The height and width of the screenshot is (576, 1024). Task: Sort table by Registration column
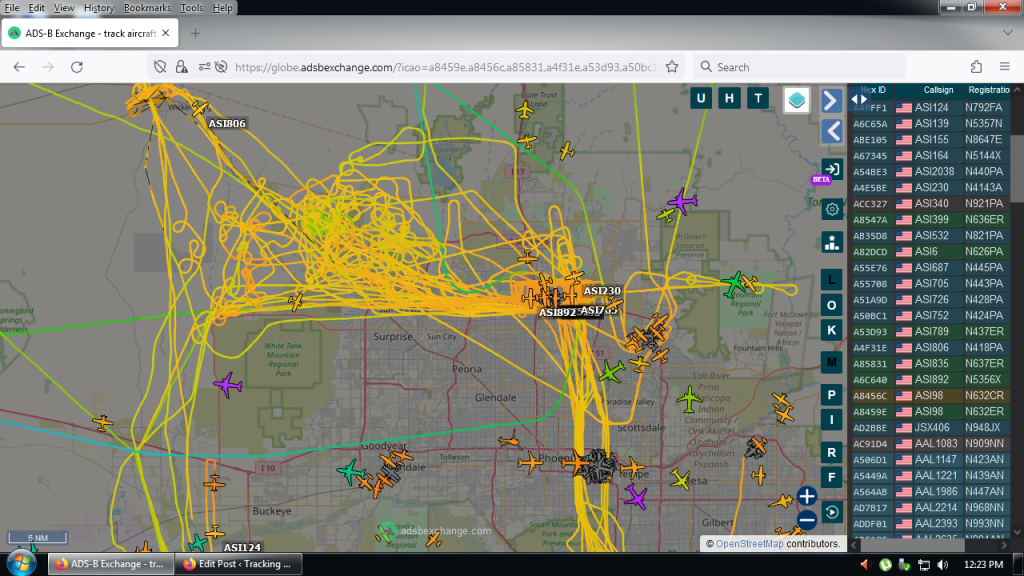[989, 90]
